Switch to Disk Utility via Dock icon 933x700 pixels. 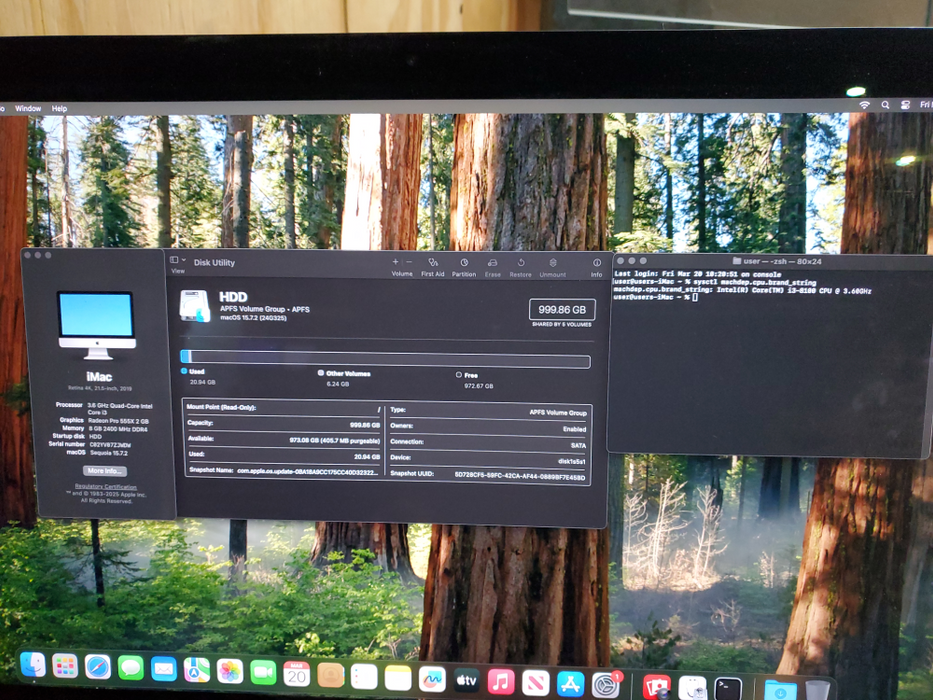tap(692, 688)
